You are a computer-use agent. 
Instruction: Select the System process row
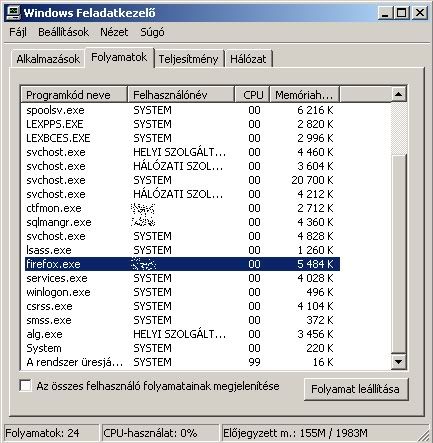[x=182, y=348]
